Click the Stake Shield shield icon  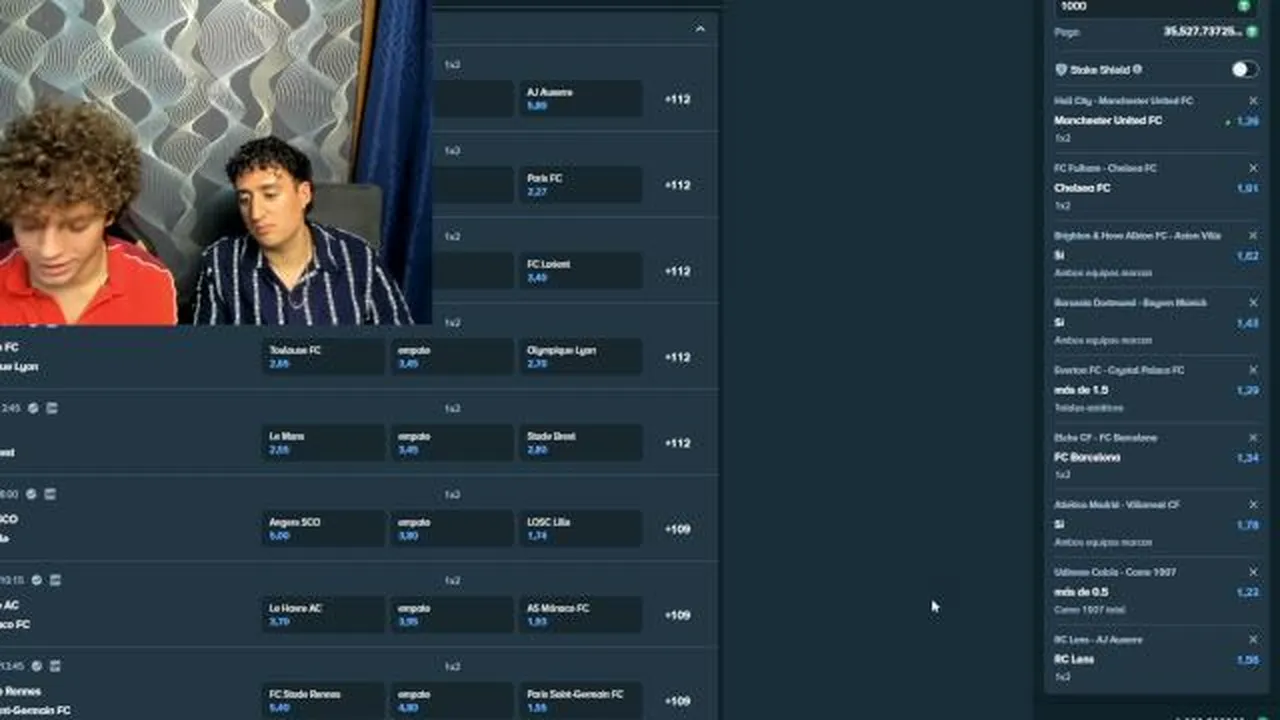click(x=1061, y=70)
